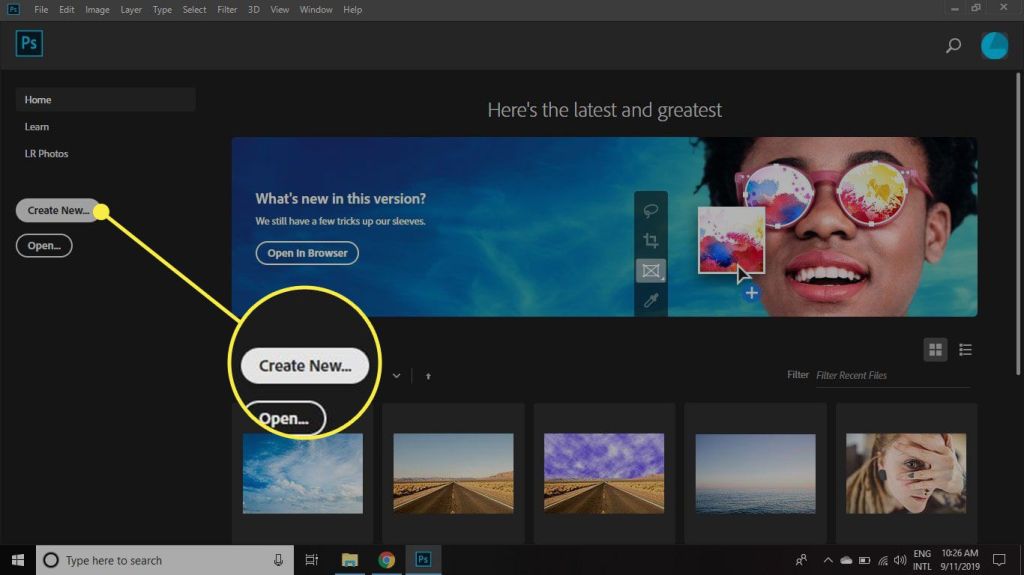1024x575 pixels.
Task: Click the Photoshop Ps logo icon
Action: (29, 44)
